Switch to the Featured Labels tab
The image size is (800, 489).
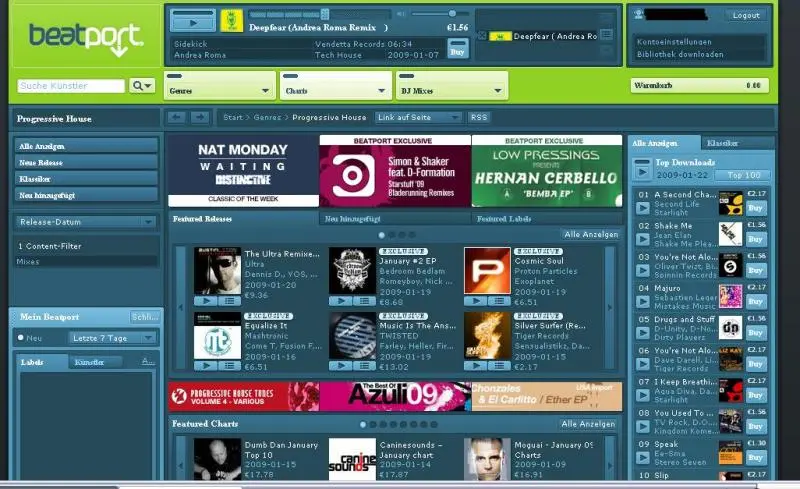coord(505,217)
